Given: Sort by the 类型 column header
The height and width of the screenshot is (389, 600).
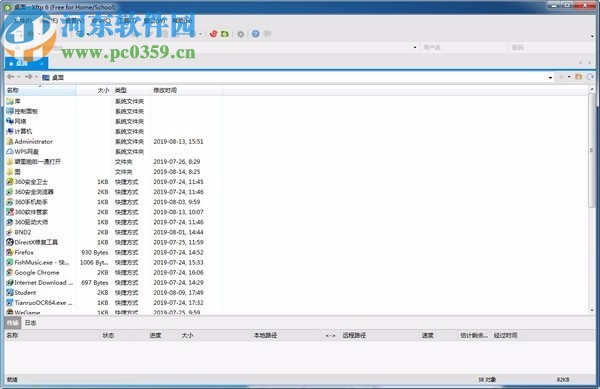Looking at the screenshot, I should [131, 90].
